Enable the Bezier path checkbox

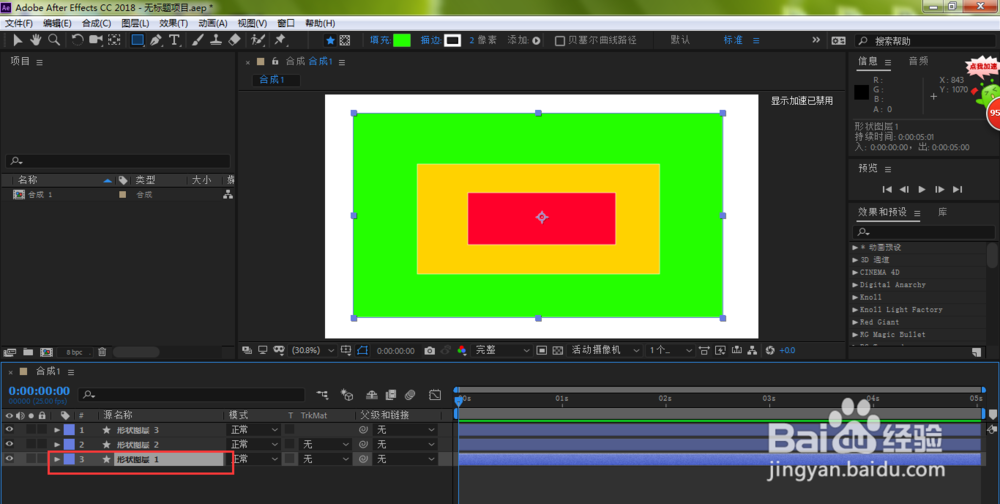[x=560, y=41]
